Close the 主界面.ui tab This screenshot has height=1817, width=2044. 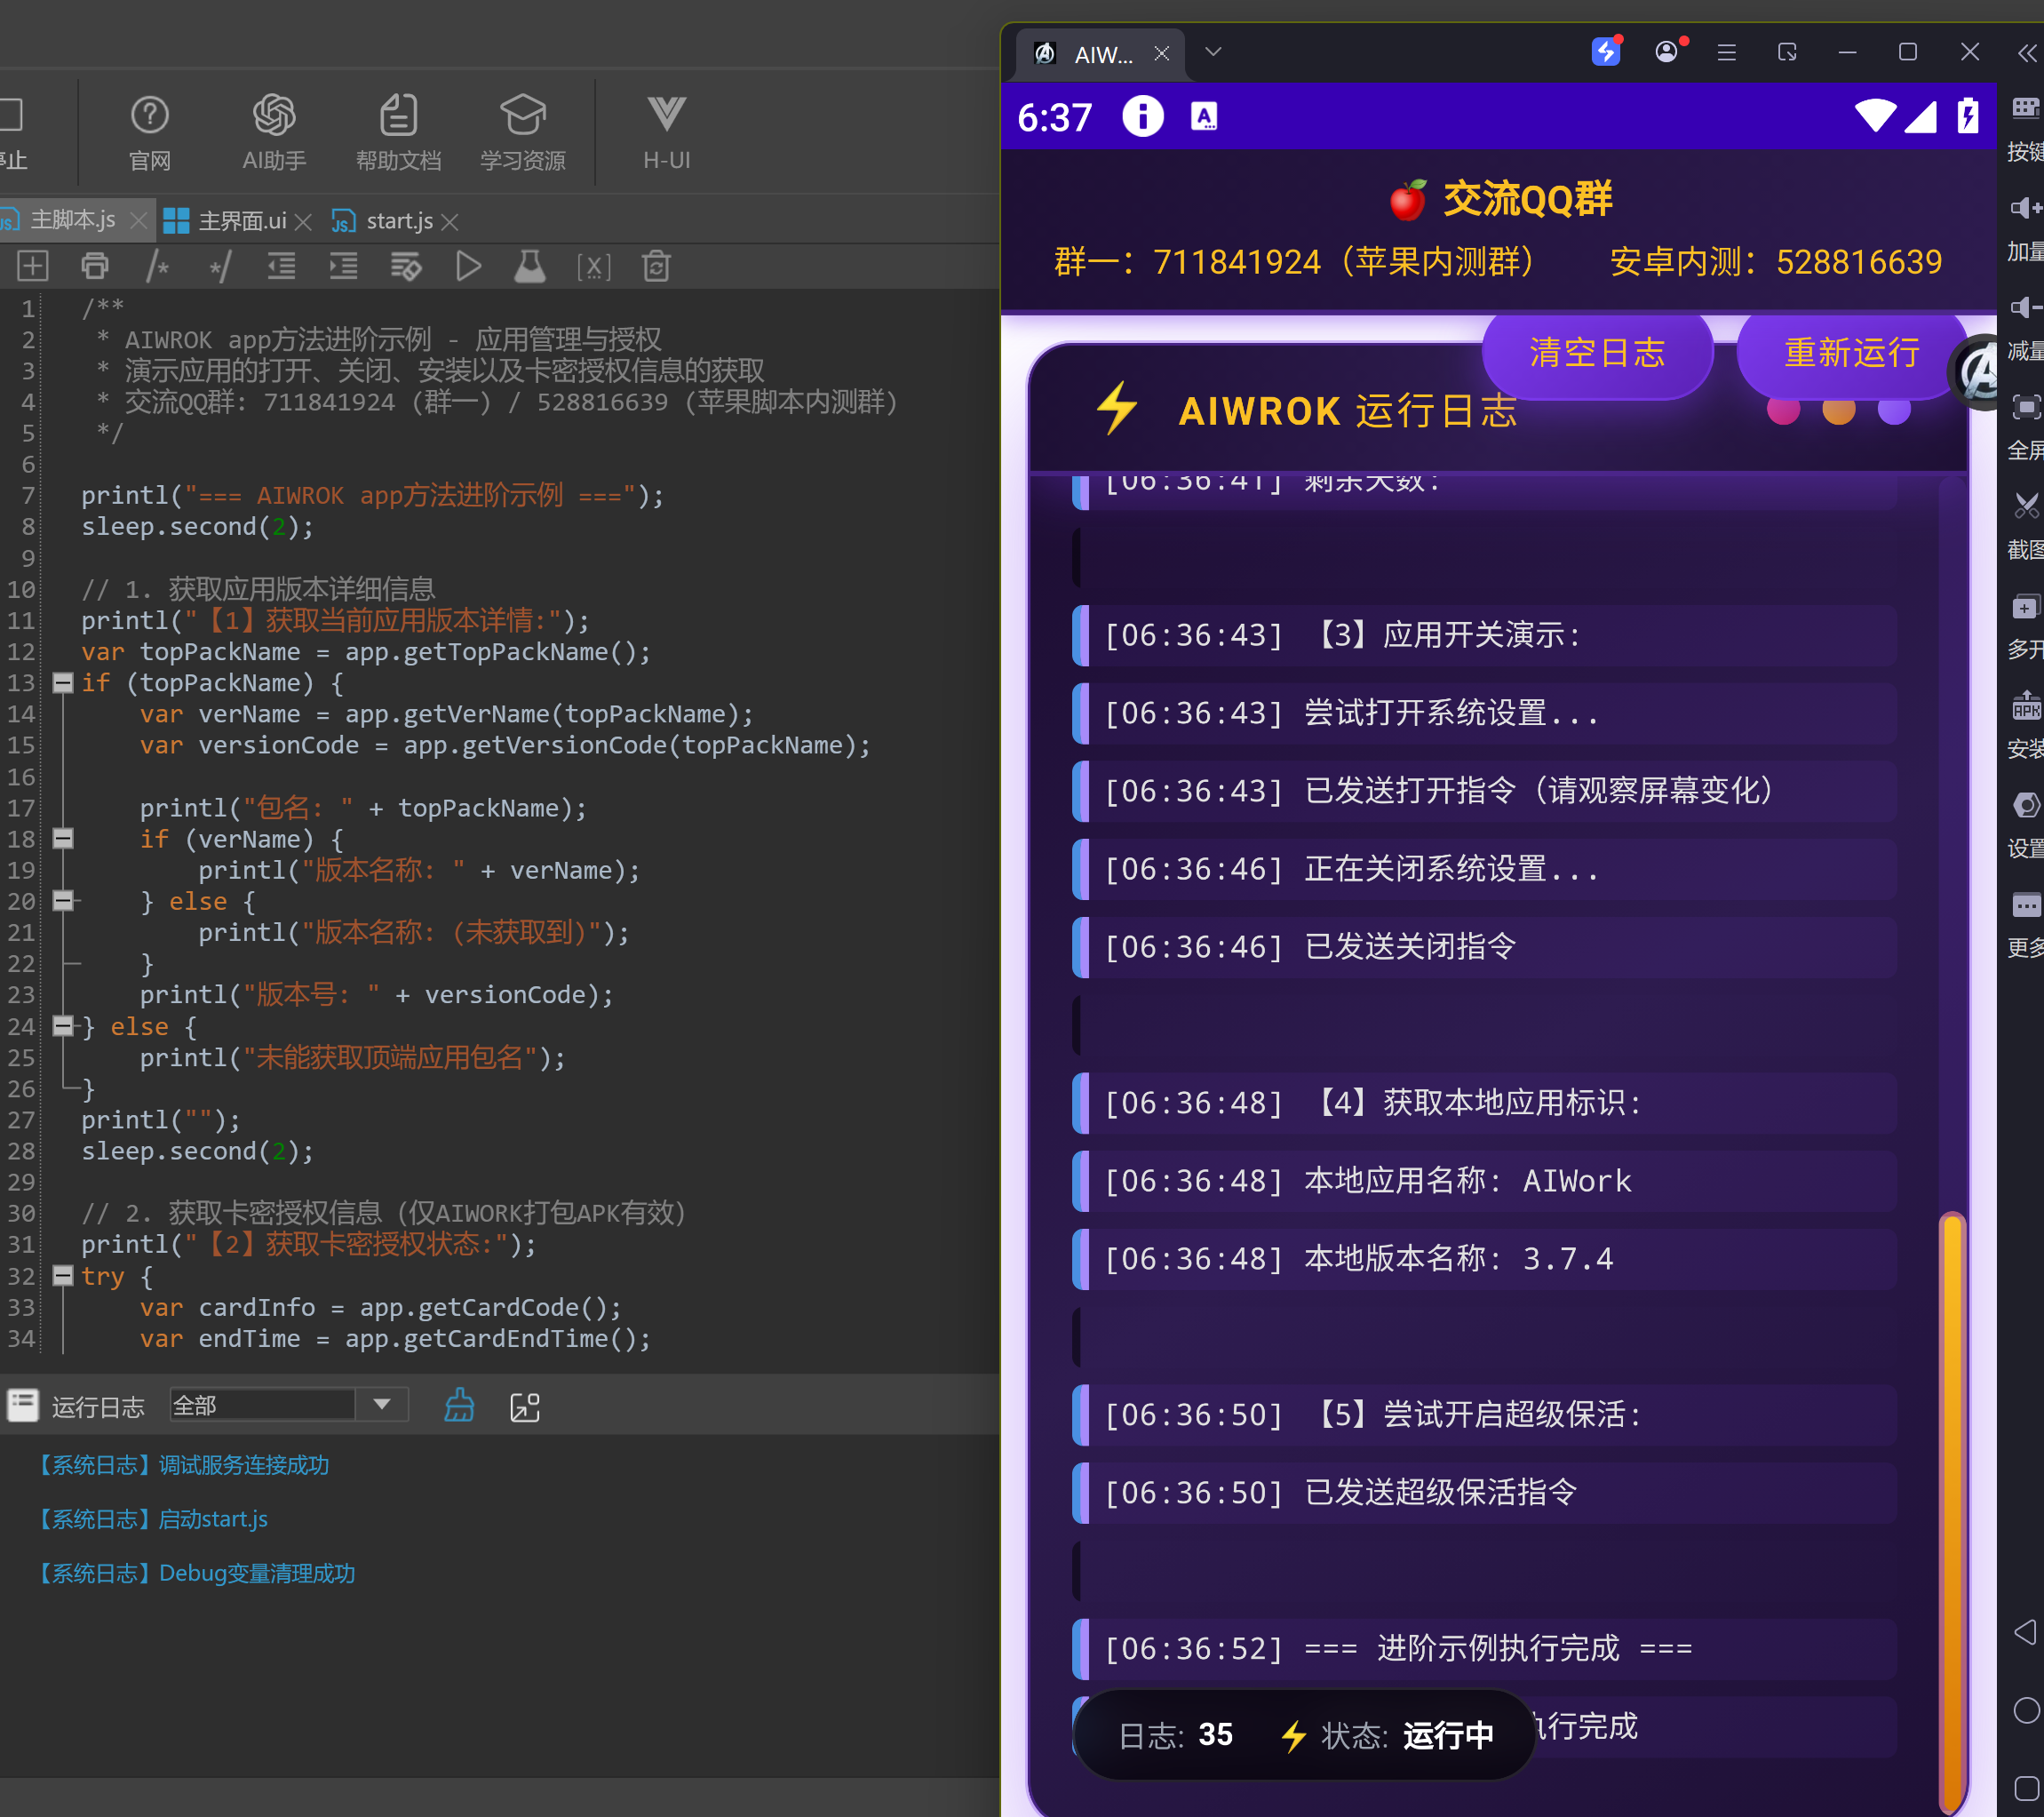(x=304, y=221)
